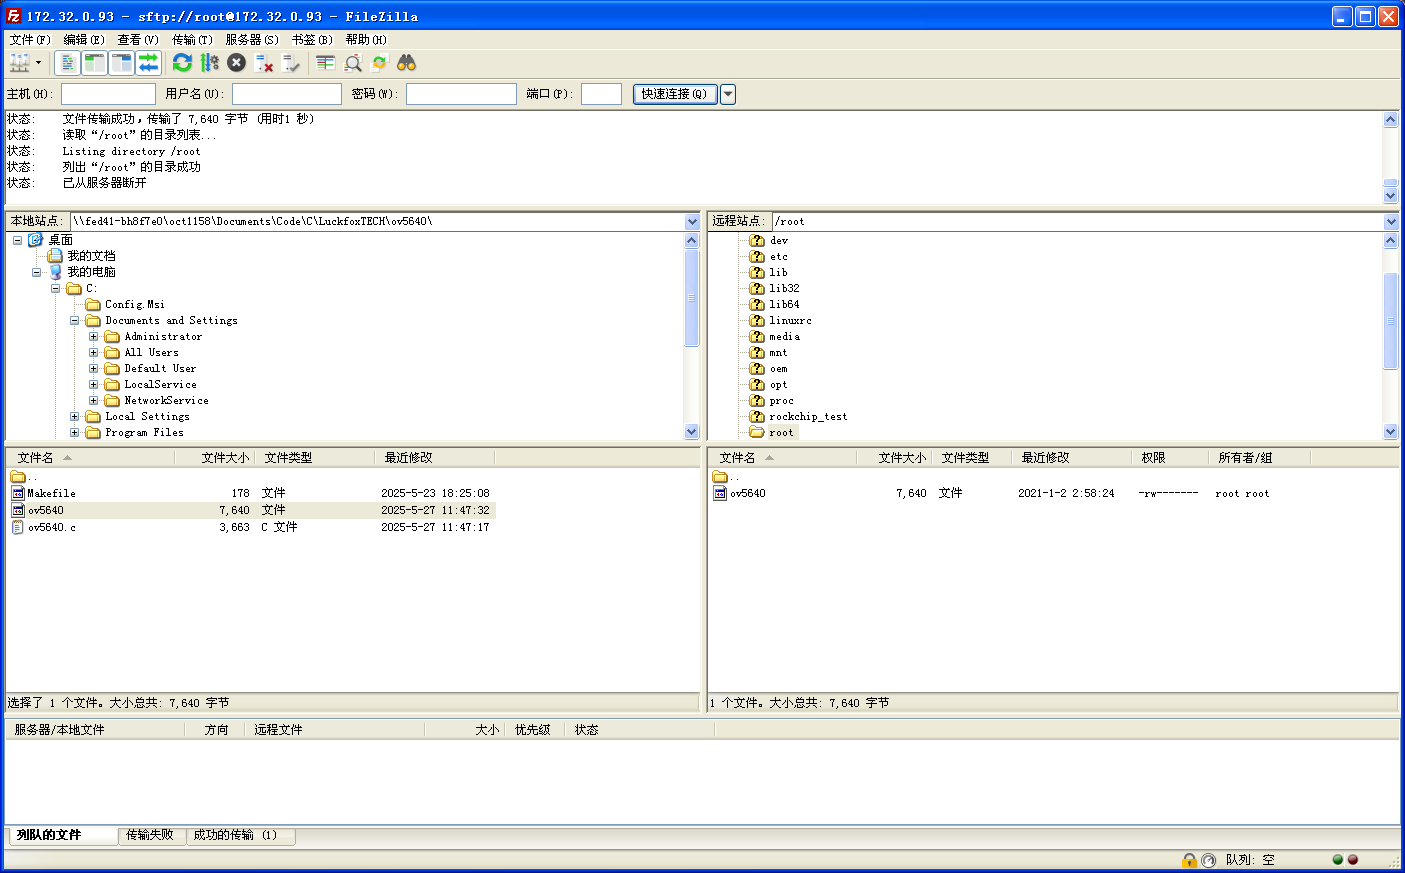Switch to 传输失败 tab

150,835
